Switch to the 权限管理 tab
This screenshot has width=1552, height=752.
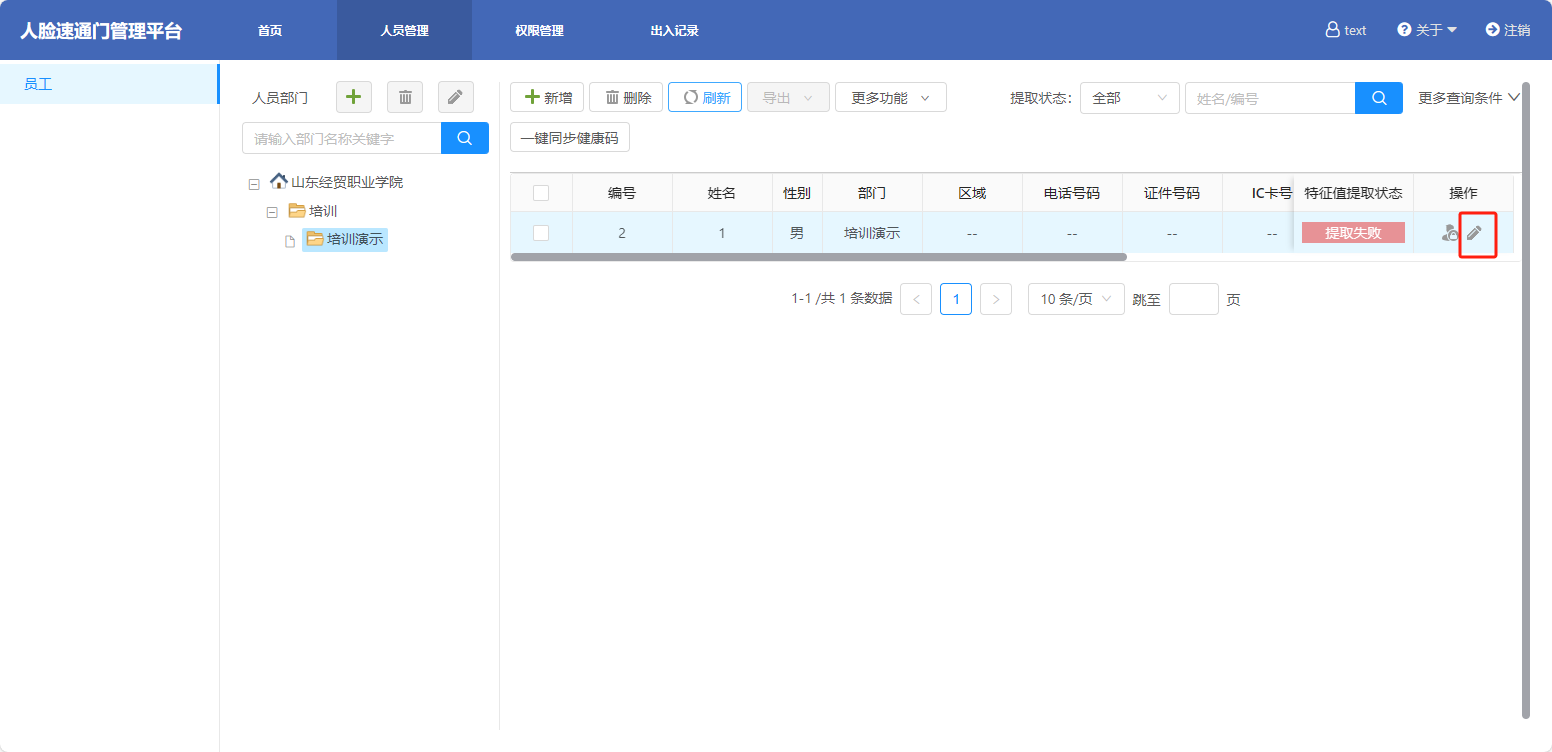pyautogui.click(x=539, y=31)
